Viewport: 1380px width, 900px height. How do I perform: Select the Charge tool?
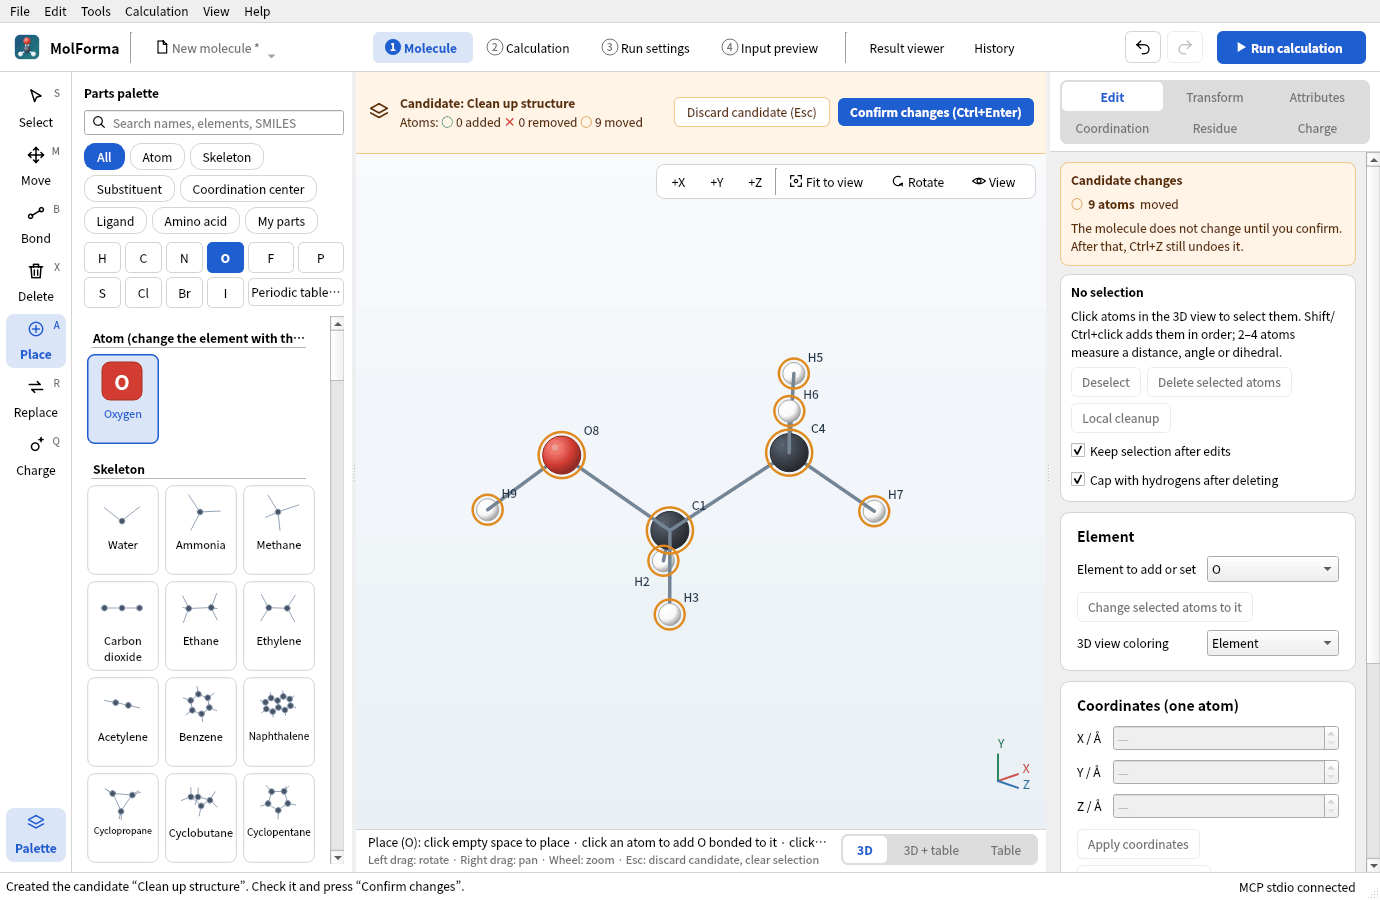36,456
